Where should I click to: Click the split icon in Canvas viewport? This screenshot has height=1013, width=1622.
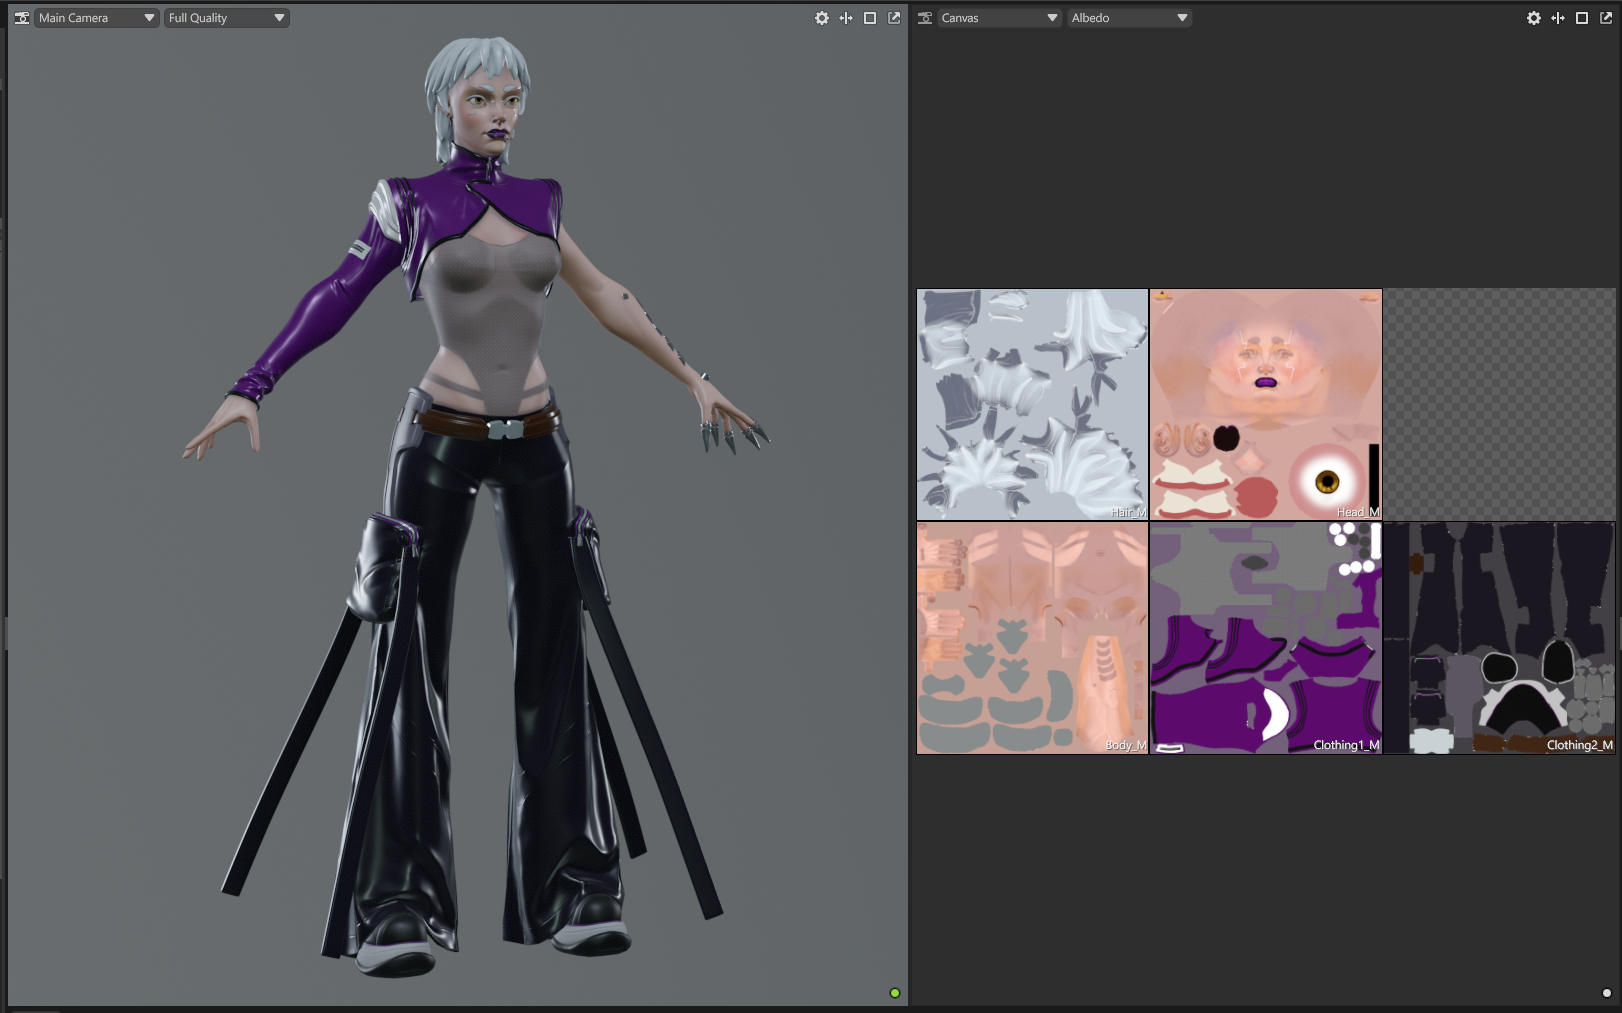point(1558,18)
